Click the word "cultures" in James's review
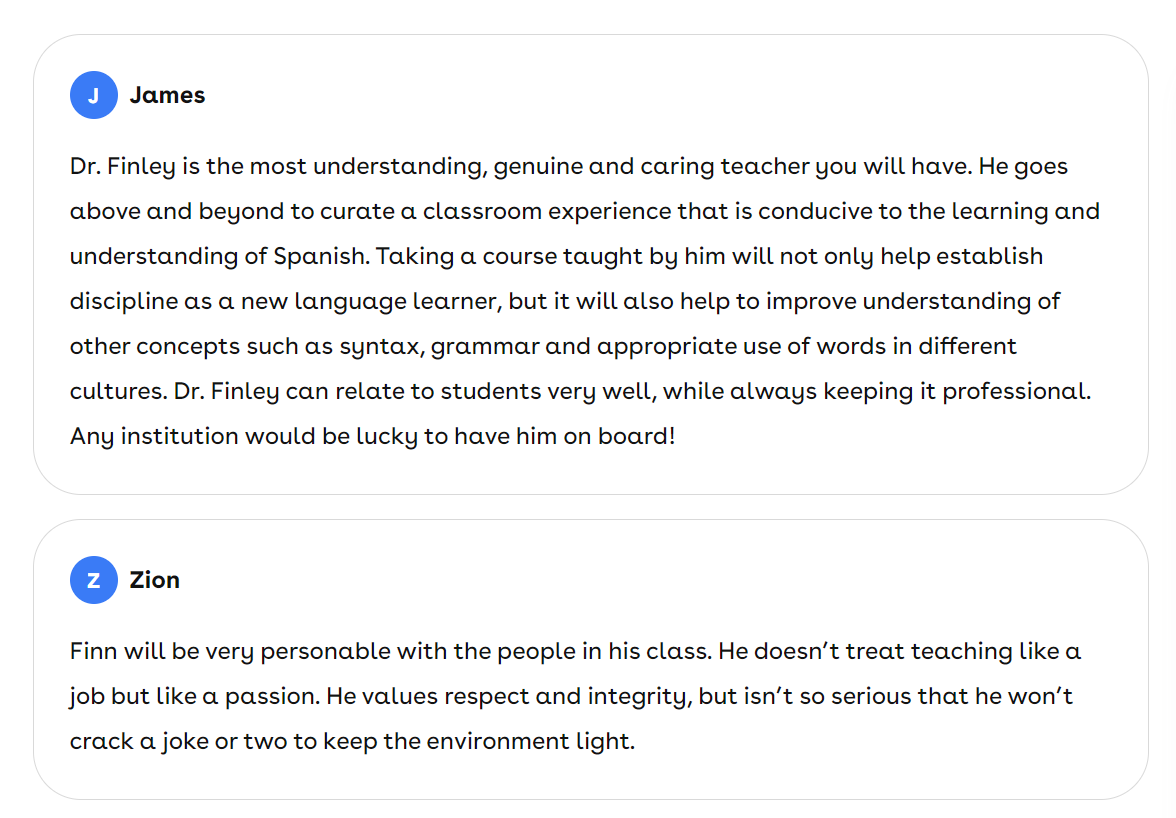Screen dimensions: 1176x818 tap(115, 391)
